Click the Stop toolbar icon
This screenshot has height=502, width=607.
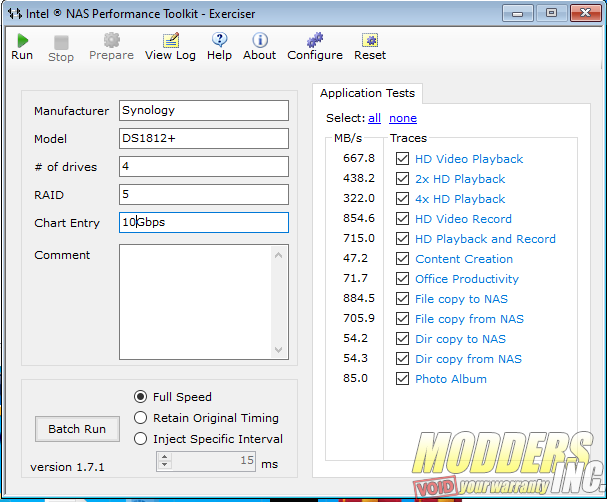click(61, 43)
